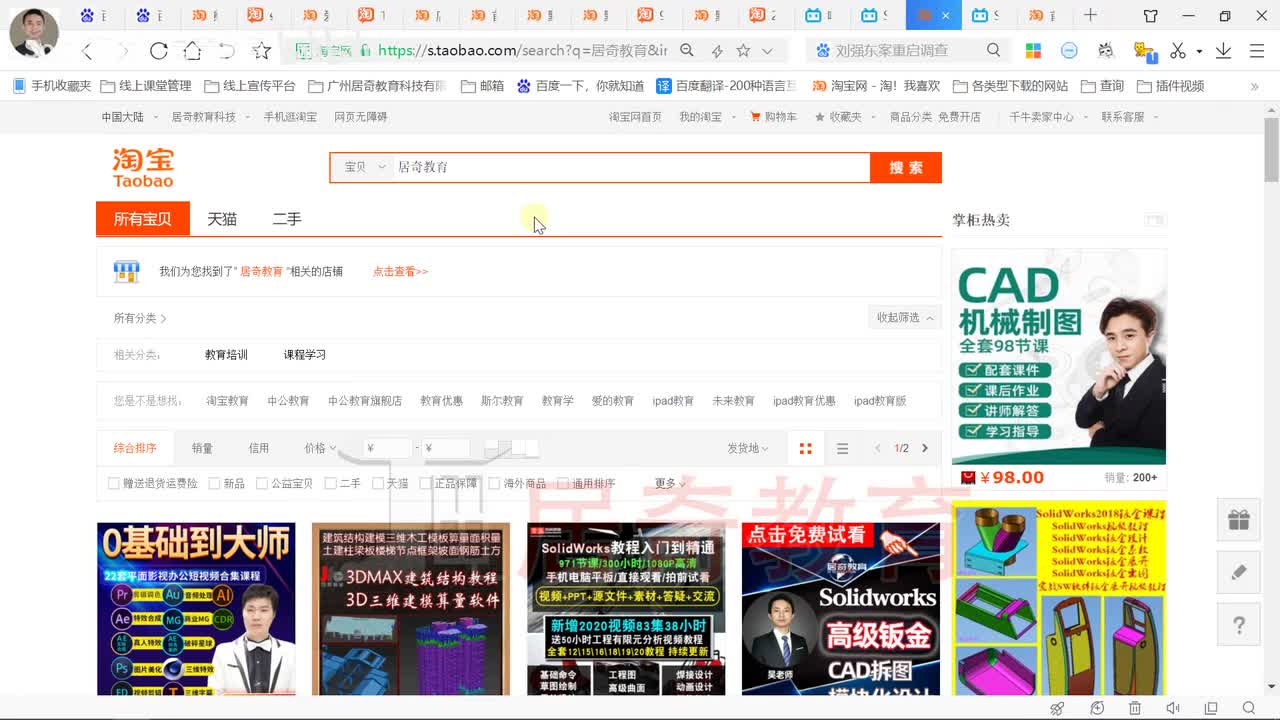Go to the browser home page icon
The width and height of the screenshot is (1280, 720).
pyautogui.click(x=192, y=51)
